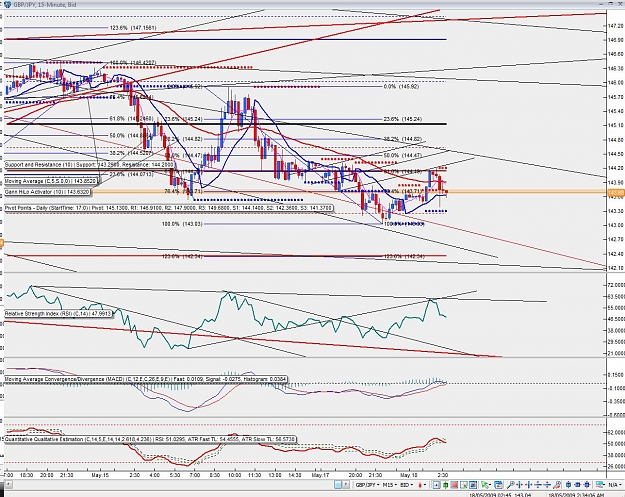
Task: Click the May.15 date label on time axis
Action: coord(100,475)
